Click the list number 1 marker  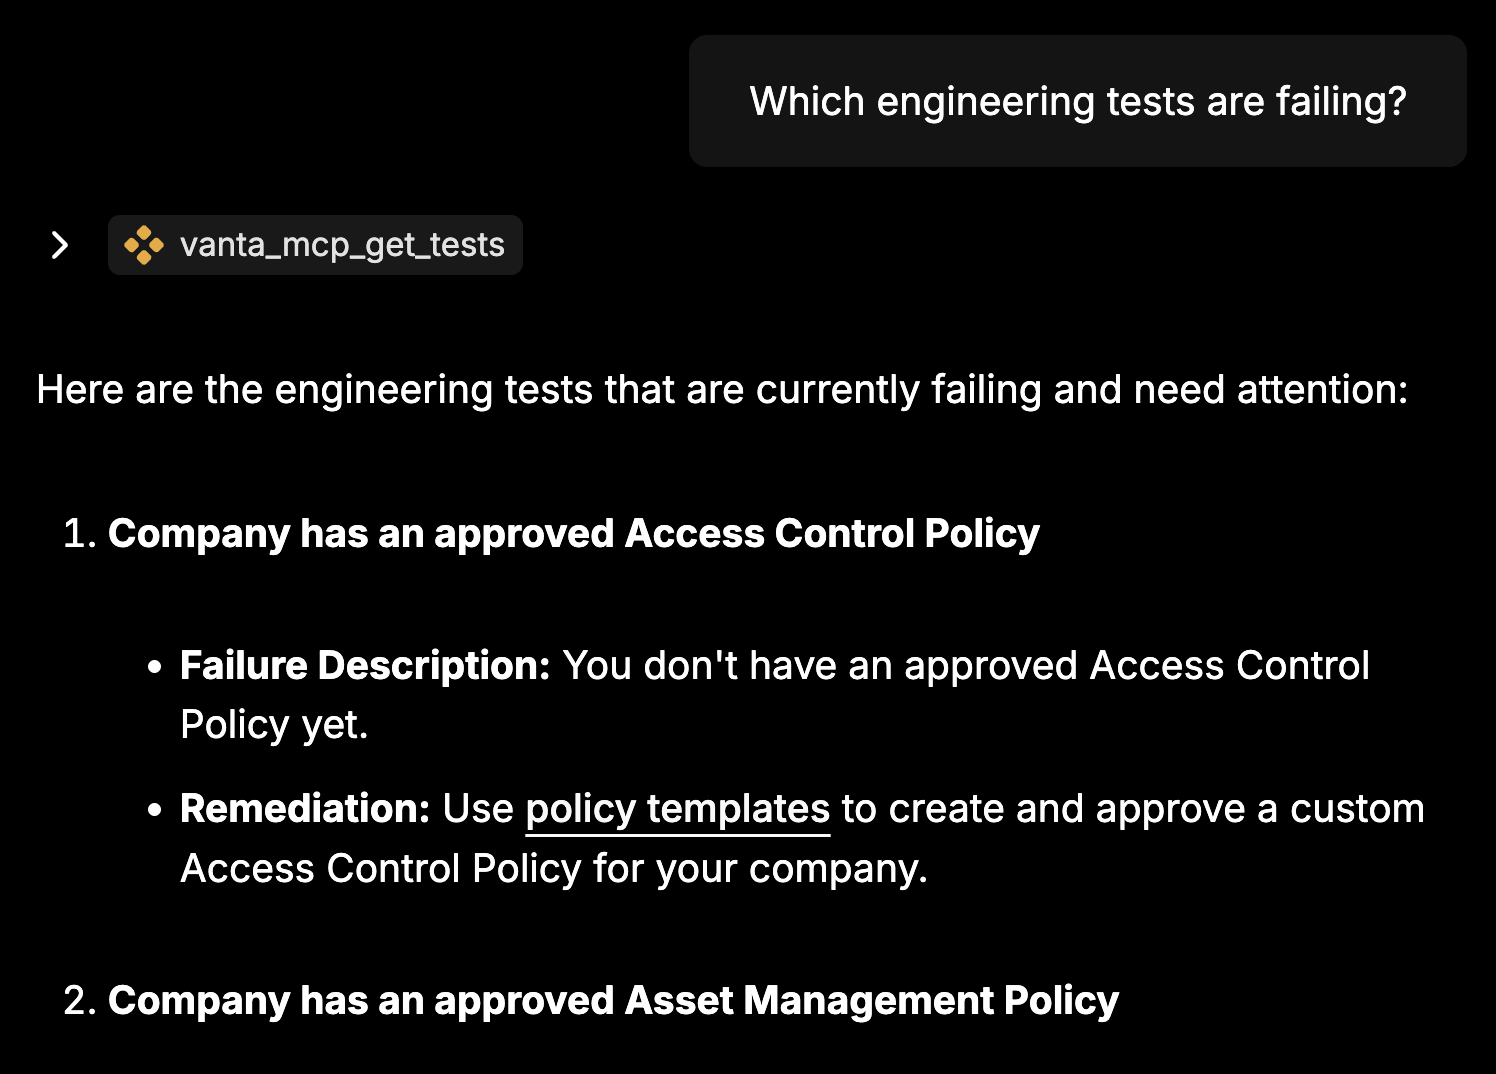(x=79, y=534)
